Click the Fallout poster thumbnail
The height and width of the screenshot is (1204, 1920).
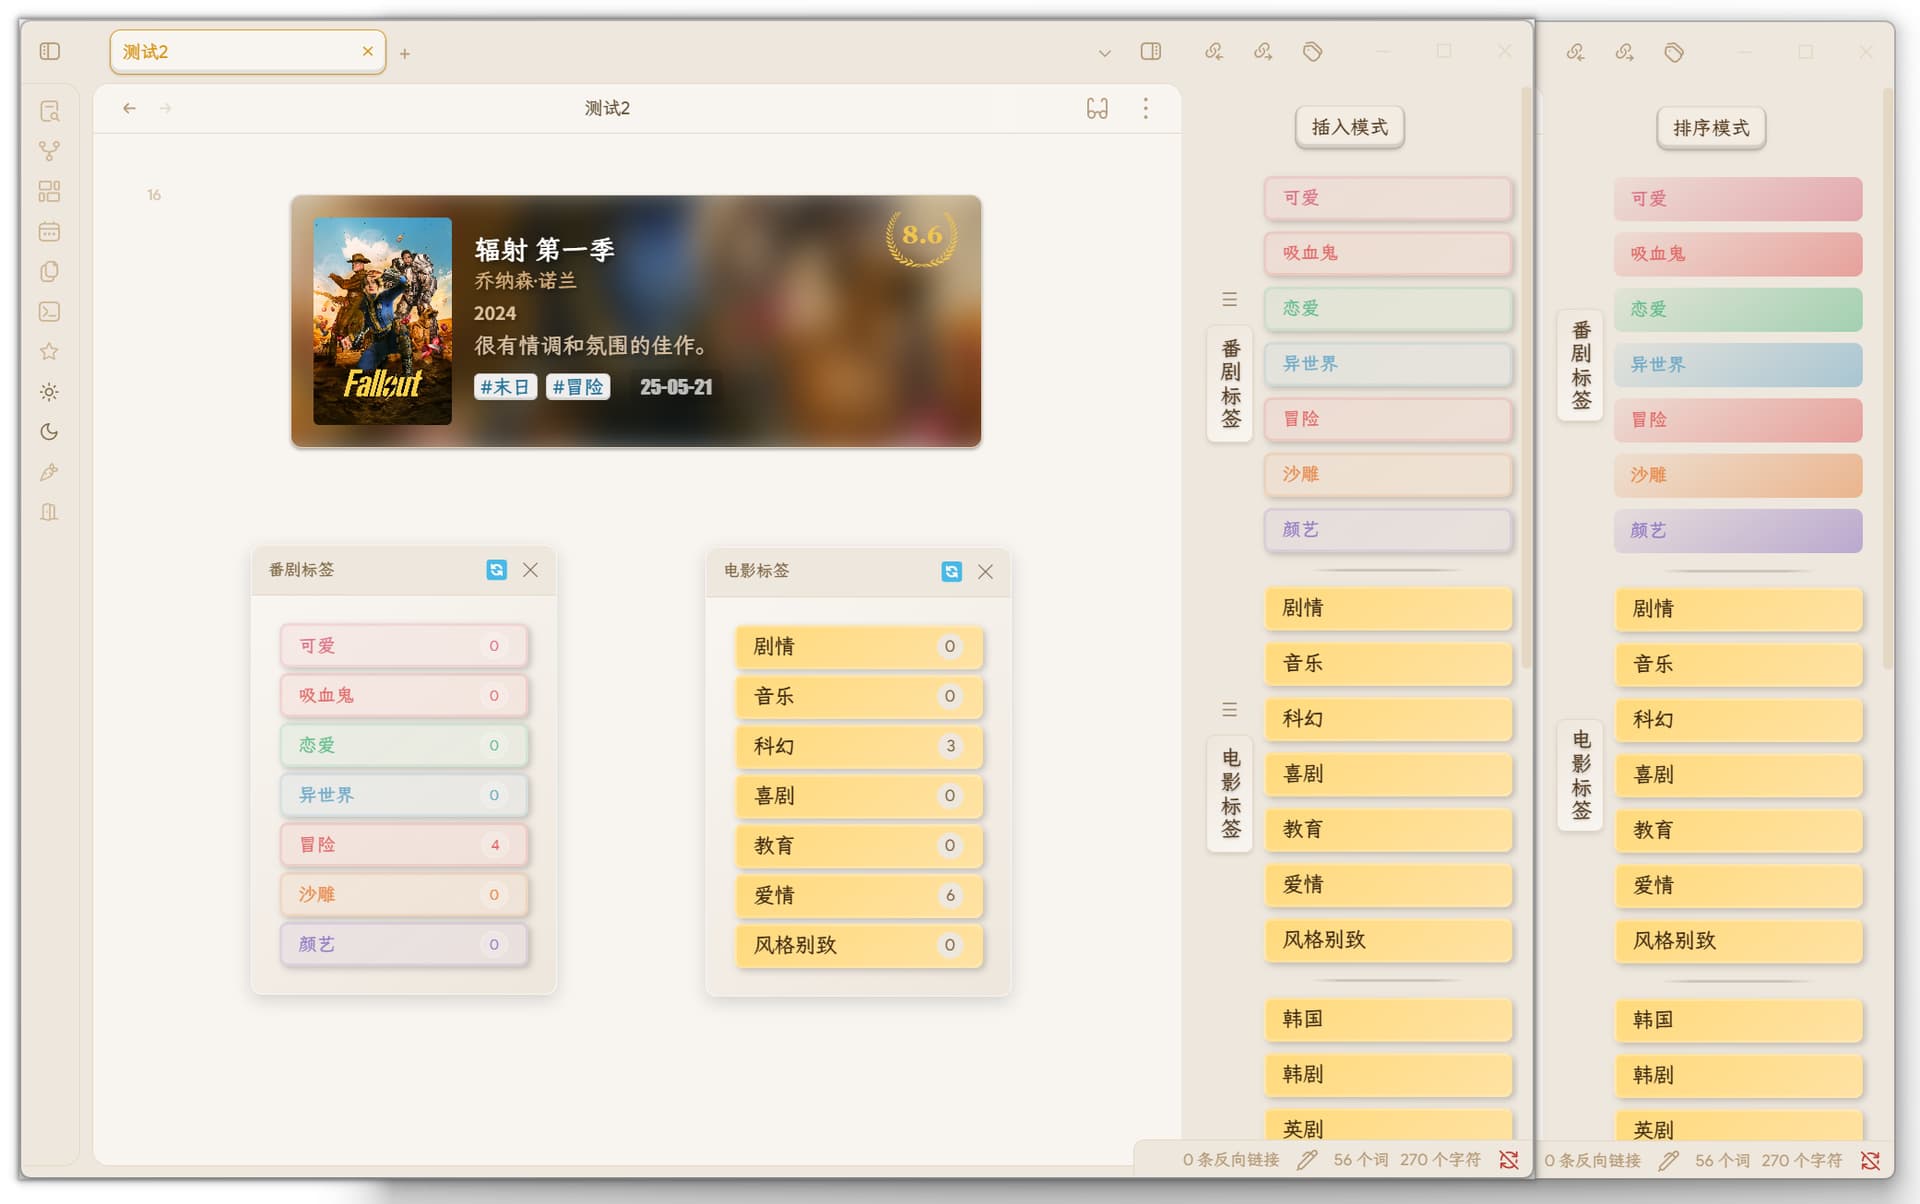coord(382,321)
